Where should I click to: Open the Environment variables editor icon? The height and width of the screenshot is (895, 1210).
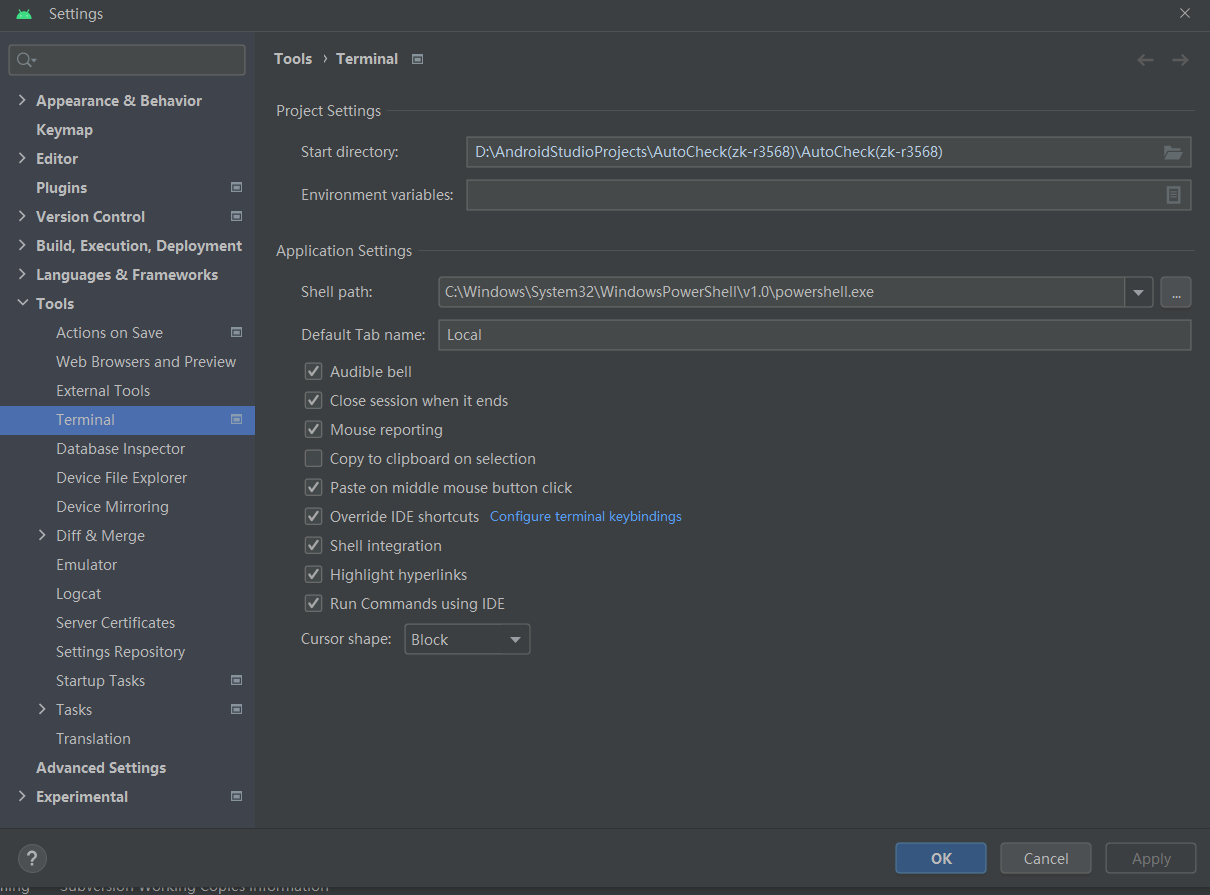click(1173, 195)
